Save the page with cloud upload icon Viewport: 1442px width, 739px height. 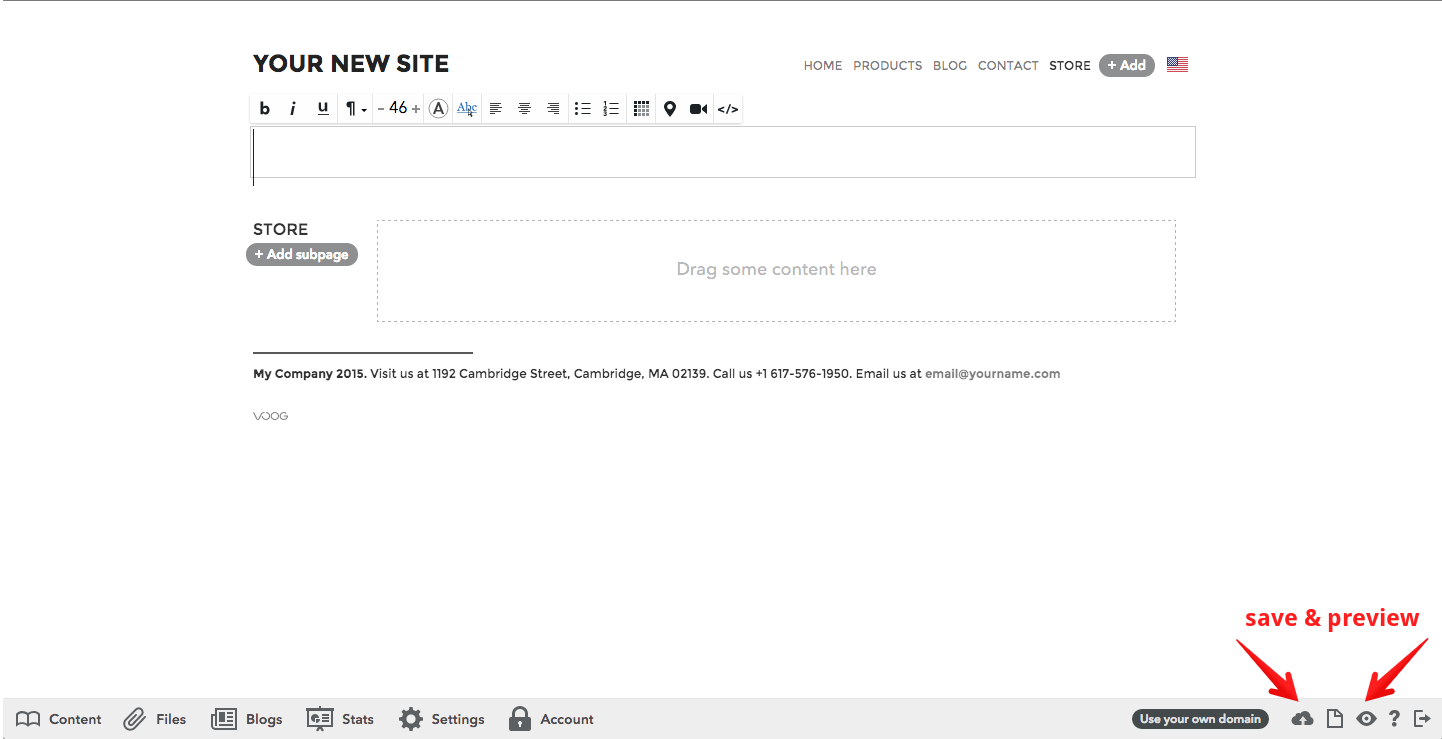pyautogui.click(x=1303, y=719)
